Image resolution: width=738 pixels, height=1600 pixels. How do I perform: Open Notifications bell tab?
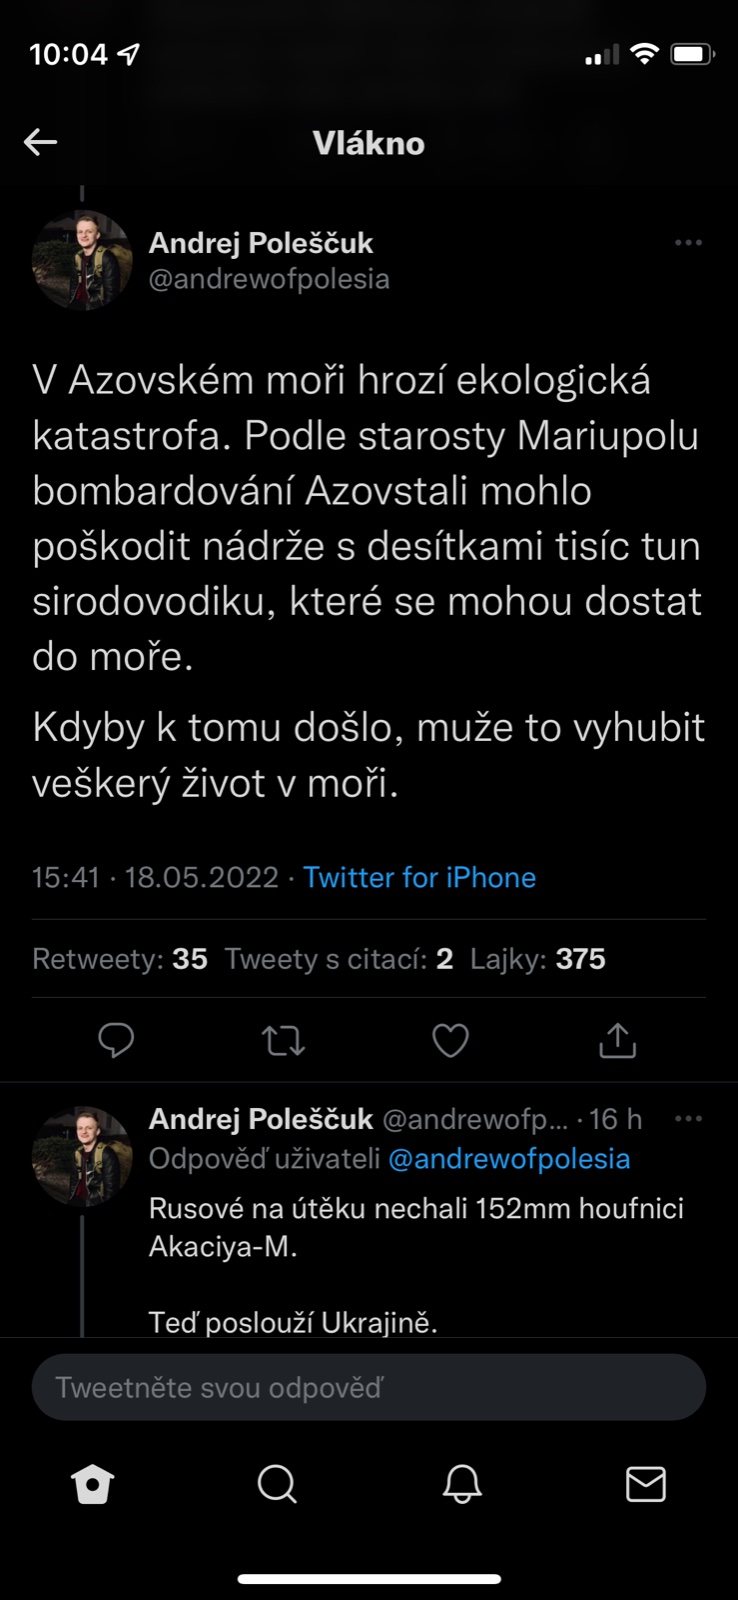coord(462,1485)
